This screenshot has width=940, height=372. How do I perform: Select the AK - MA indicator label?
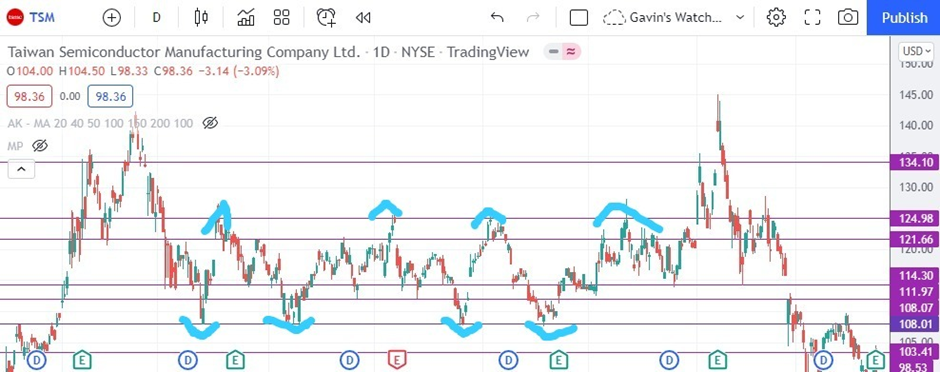(x=100, y=123)
